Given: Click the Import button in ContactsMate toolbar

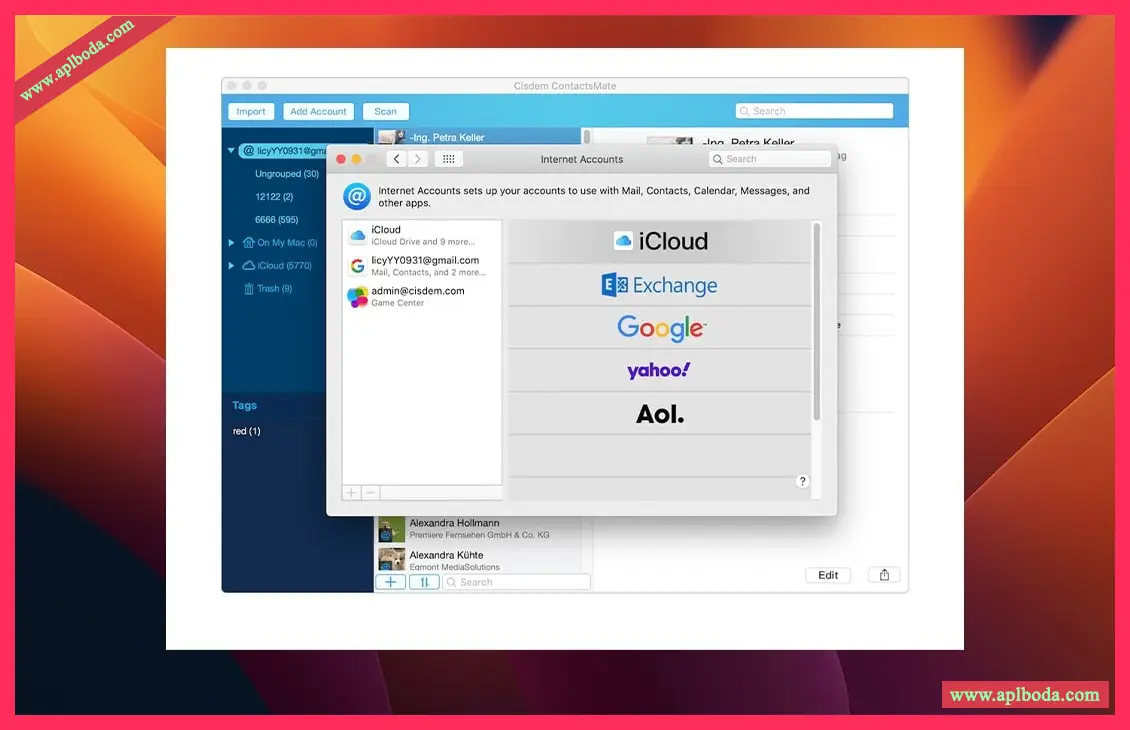Looking at the screenshot, I should pyautogui.click(x=251, y=112).
